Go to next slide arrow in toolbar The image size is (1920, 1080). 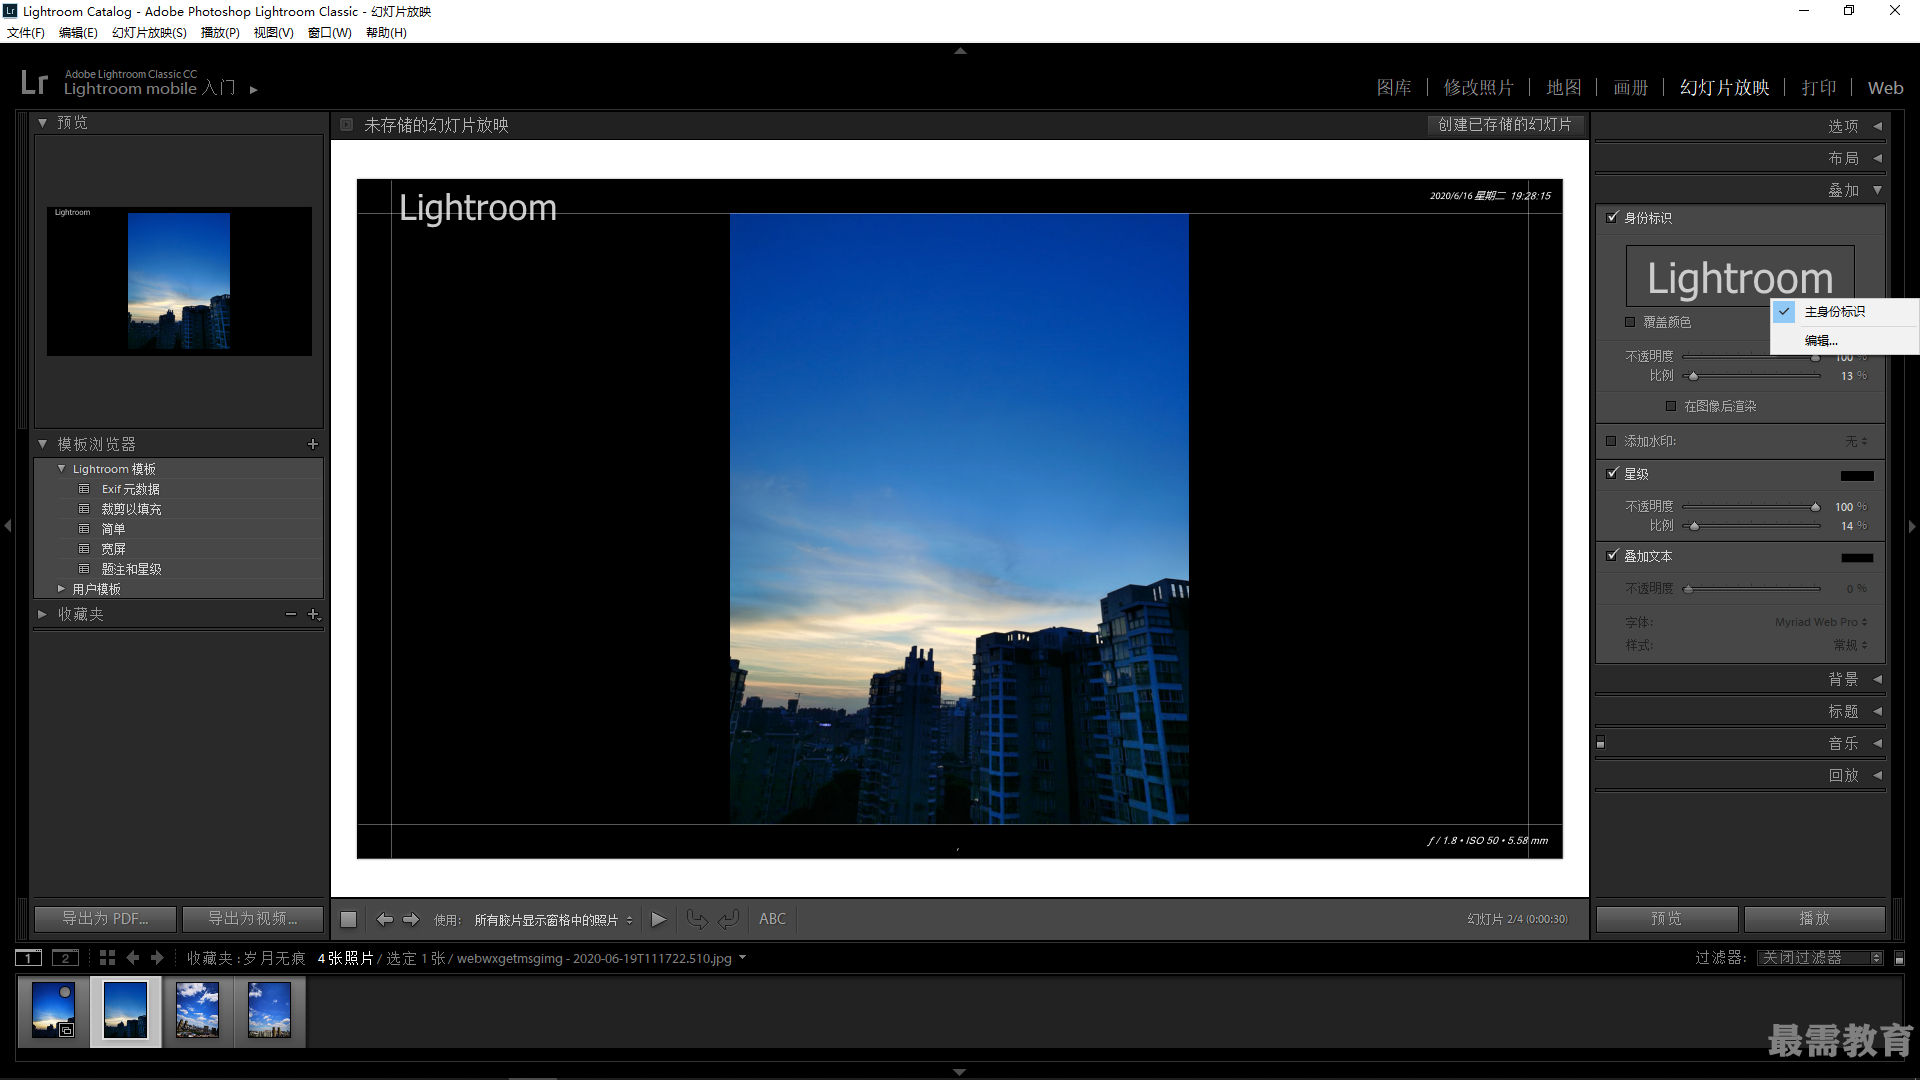[x=411, y=919]
